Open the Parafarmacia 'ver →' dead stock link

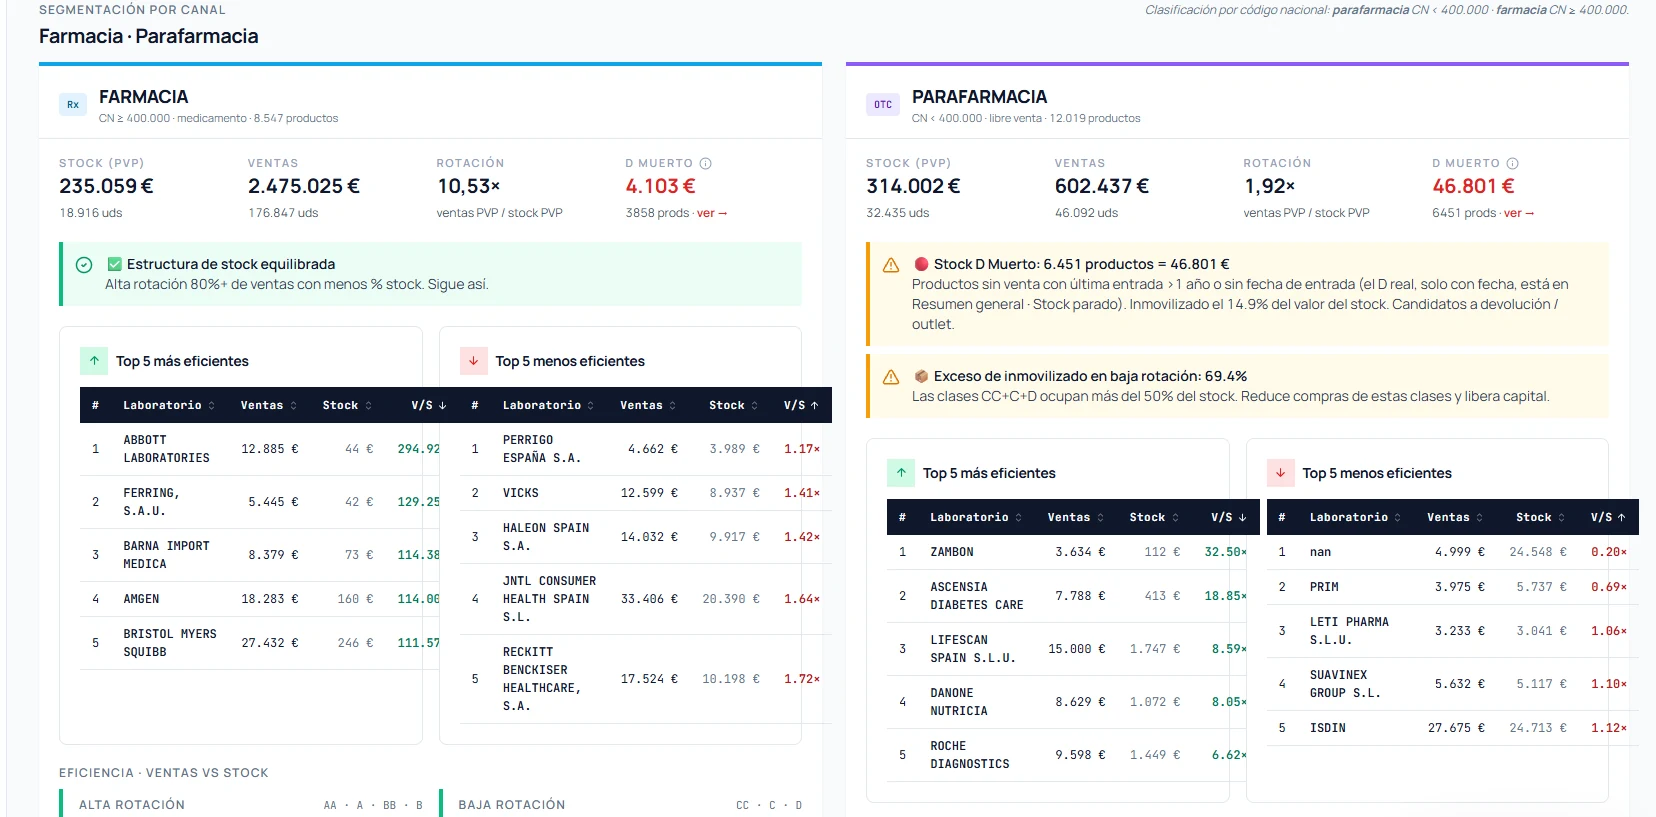(x=1519, y=213)
